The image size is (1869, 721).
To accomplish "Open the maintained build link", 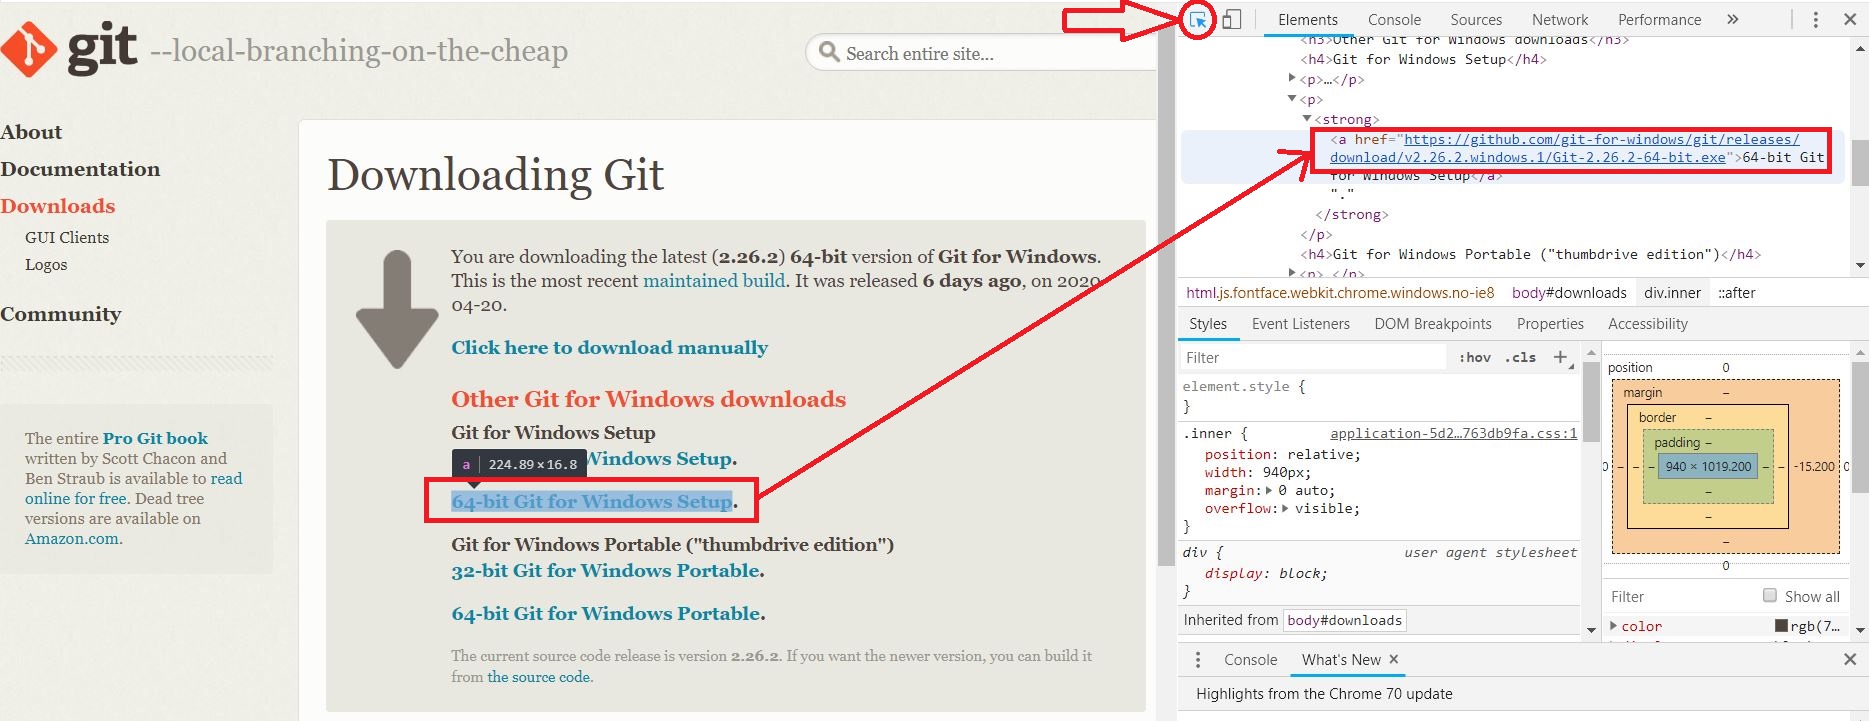I will pyautogui.click(x=714, y=281).
